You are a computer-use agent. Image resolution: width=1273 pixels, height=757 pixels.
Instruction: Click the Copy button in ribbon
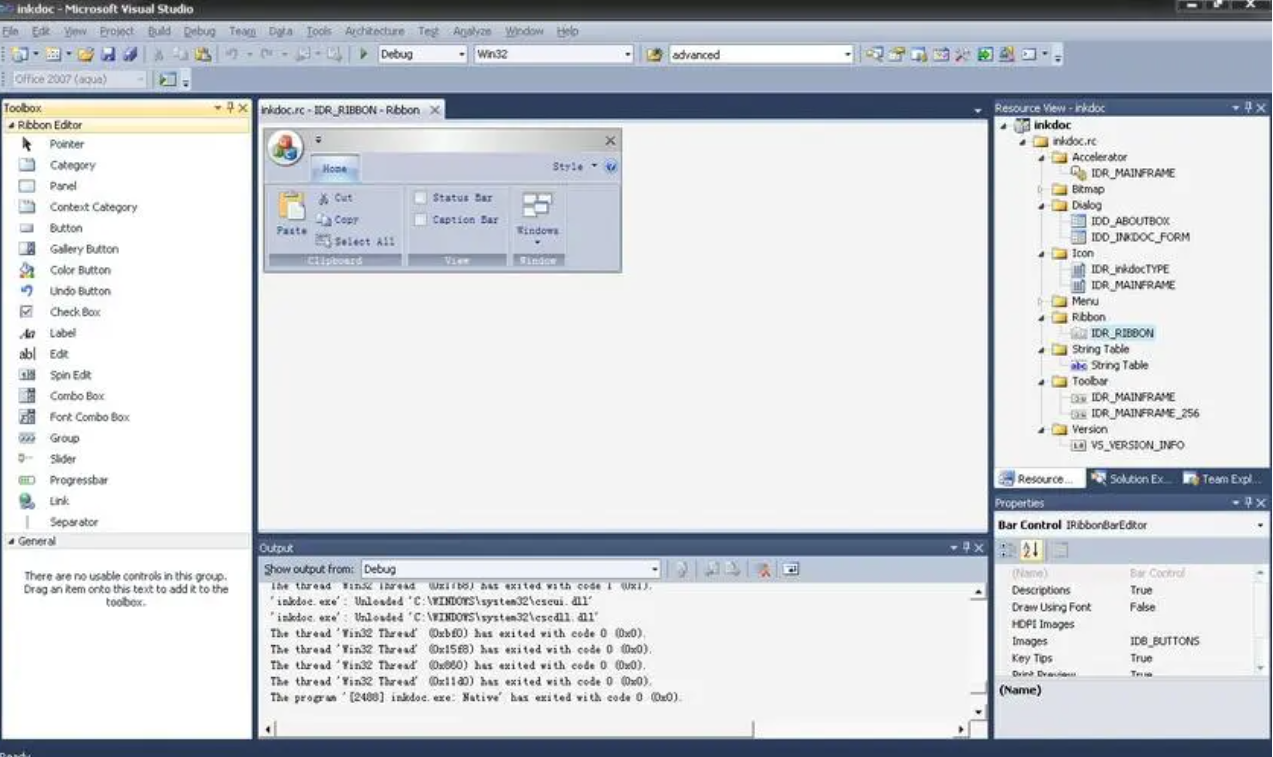coord(337,219)
